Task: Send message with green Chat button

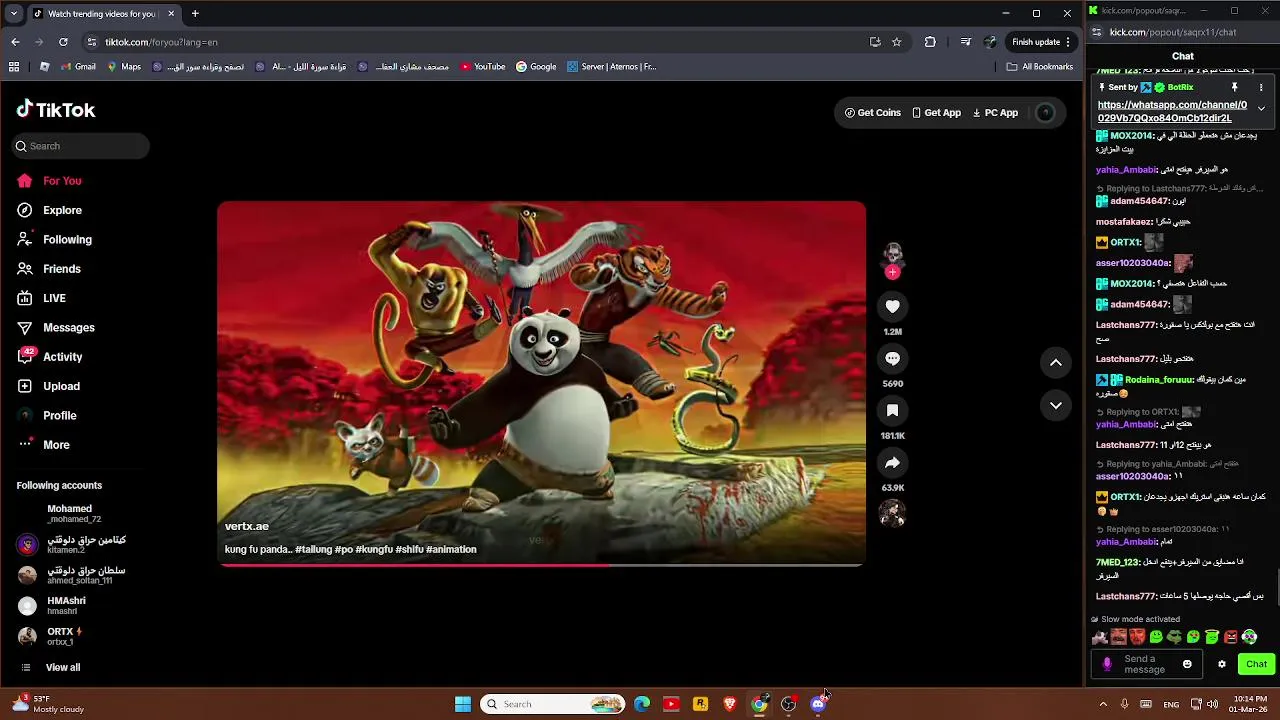Action: click(x=1256, y=664)
